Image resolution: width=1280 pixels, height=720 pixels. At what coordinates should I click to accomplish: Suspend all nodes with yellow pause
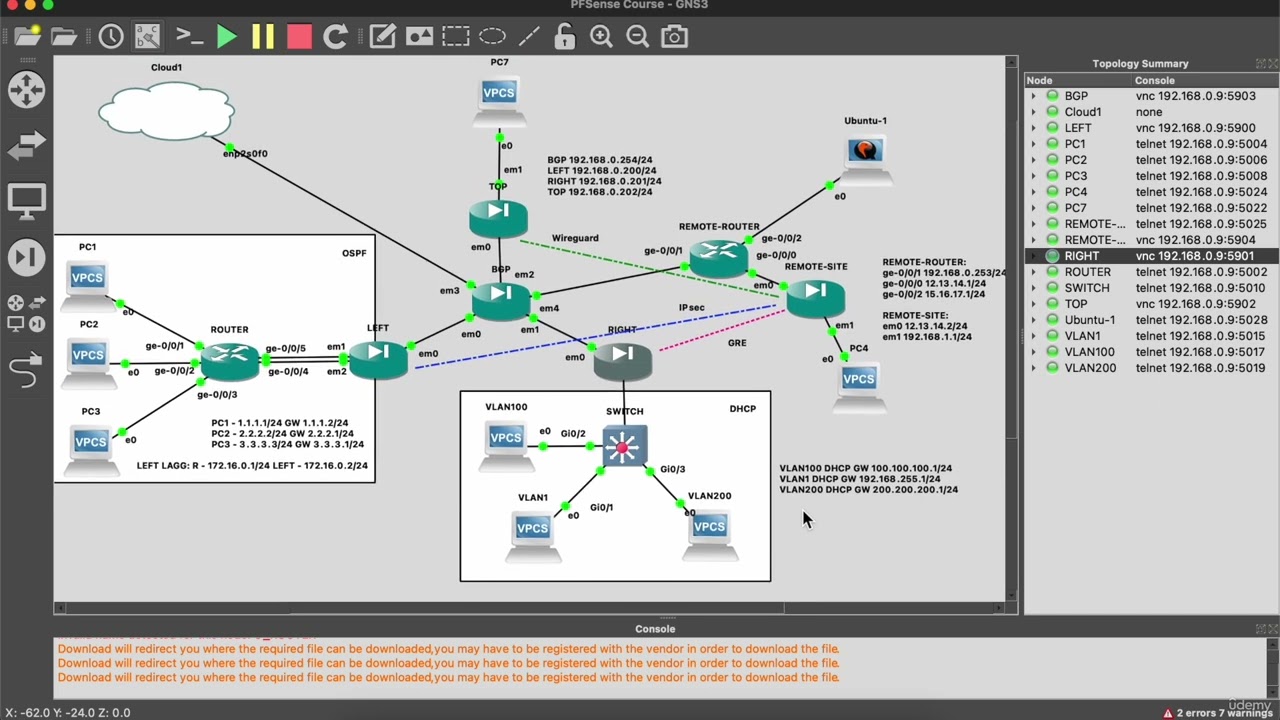pyautogui.click(x=263, y=37)
